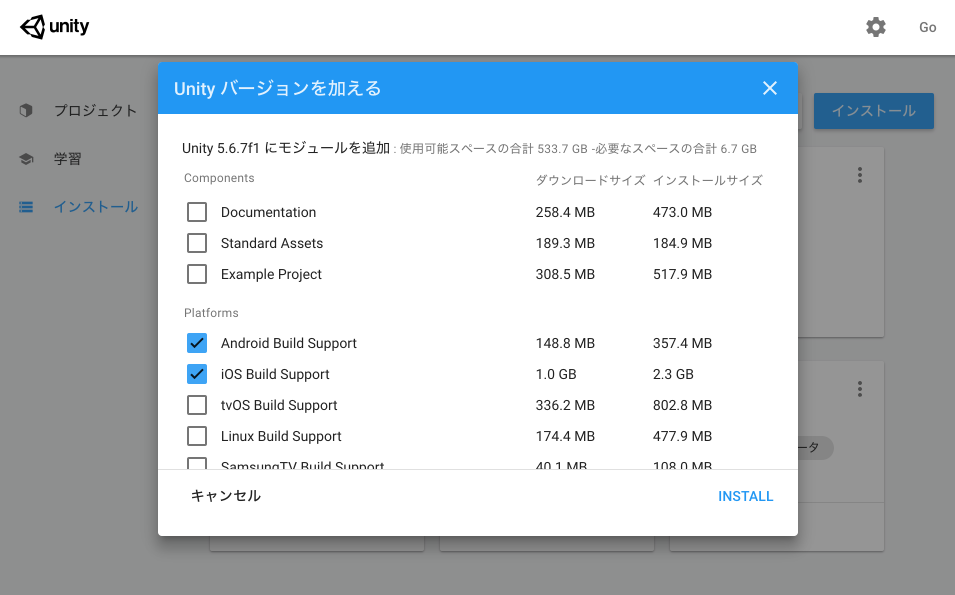
Task: Uncheck Android Build Support
Action: point(197,343)
